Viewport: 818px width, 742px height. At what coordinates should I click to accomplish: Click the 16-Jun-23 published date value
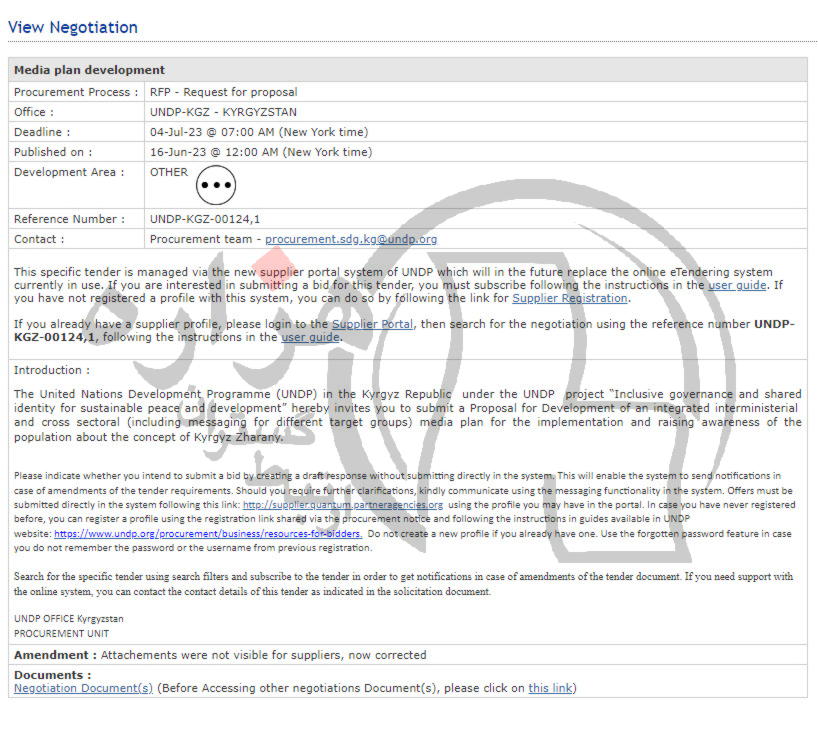[x=260, y=152]
